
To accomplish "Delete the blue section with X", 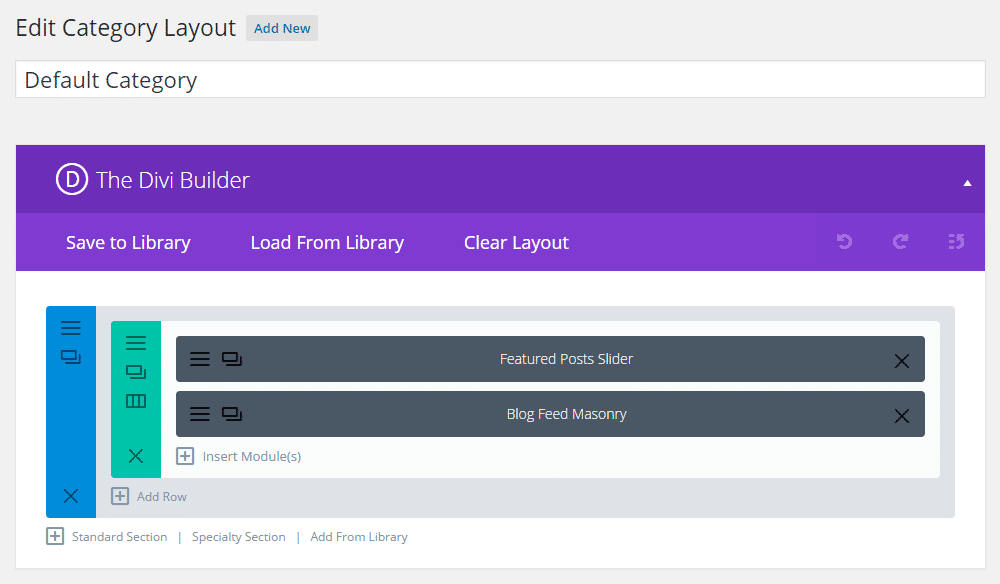I will (71, 495).
